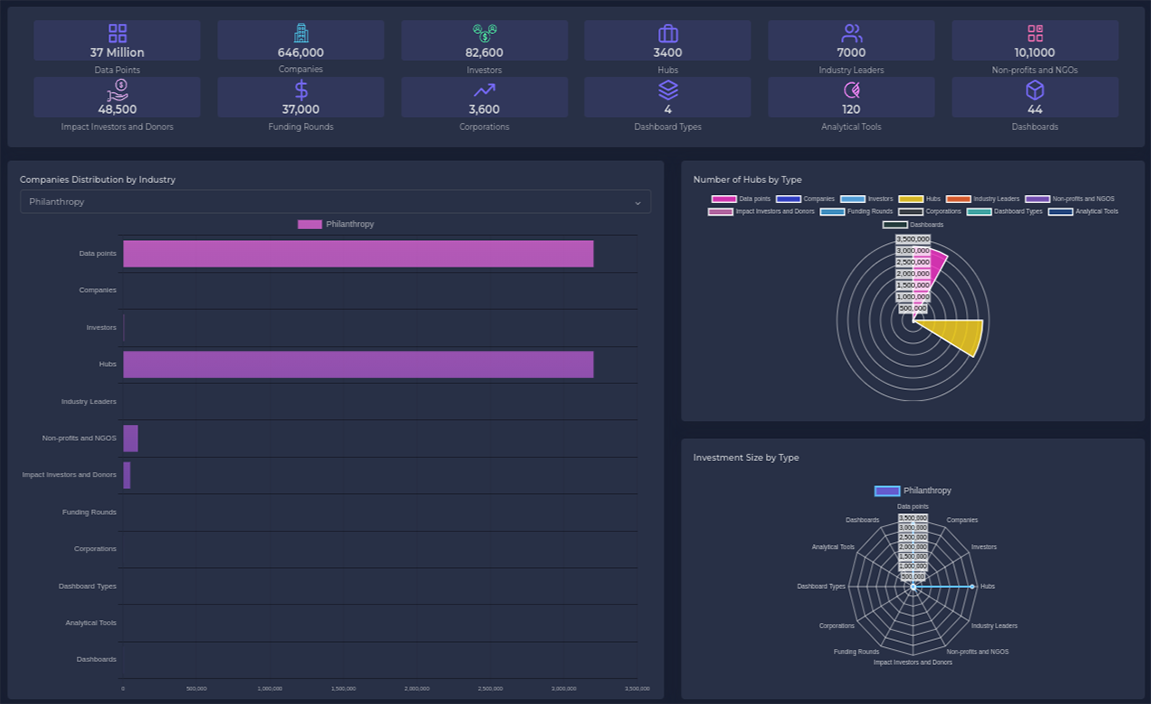Click the Dashboard Types layers icon
The width and height of the screenshot is (1151, 704).
[x=668, y=90]
